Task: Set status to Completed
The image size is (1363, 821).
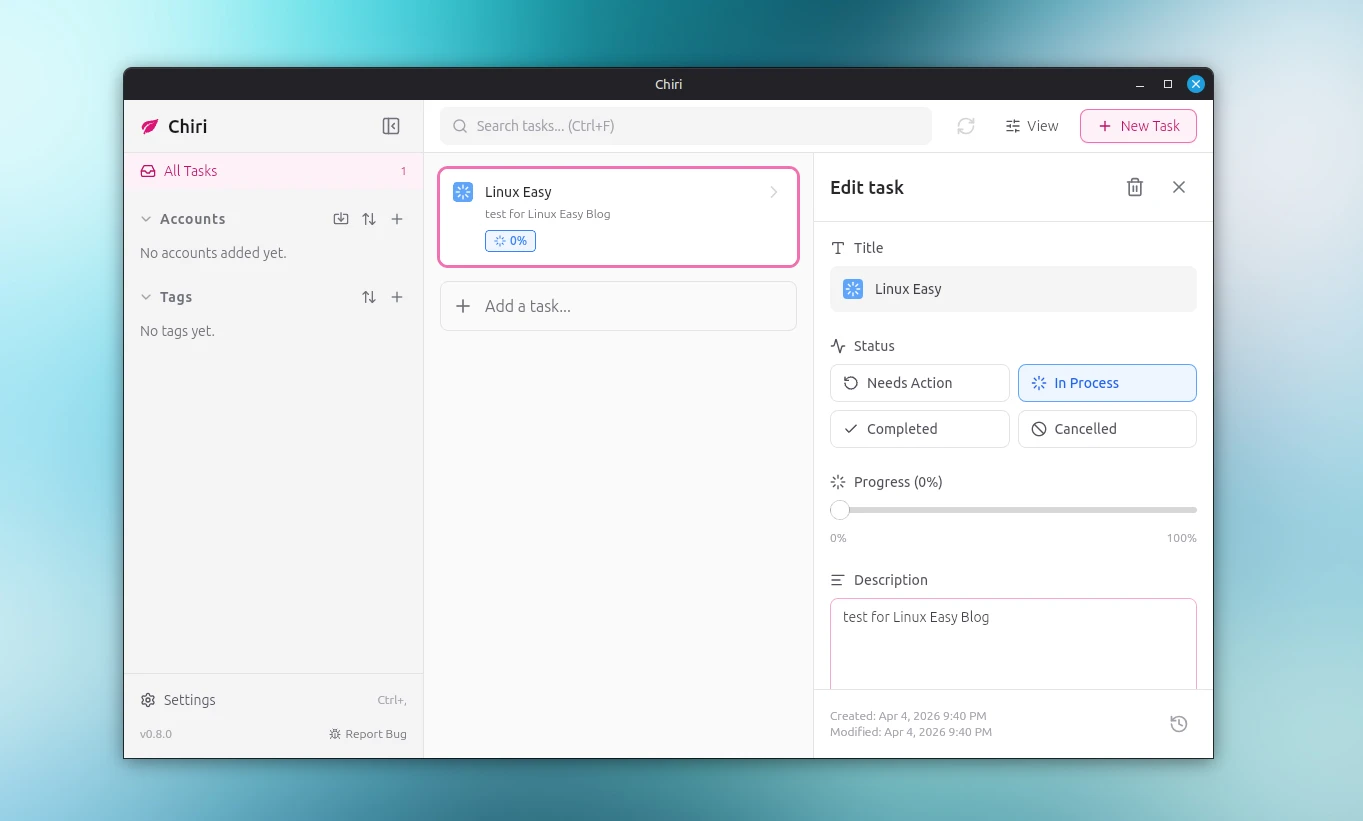Action: (x=919, y=429)
